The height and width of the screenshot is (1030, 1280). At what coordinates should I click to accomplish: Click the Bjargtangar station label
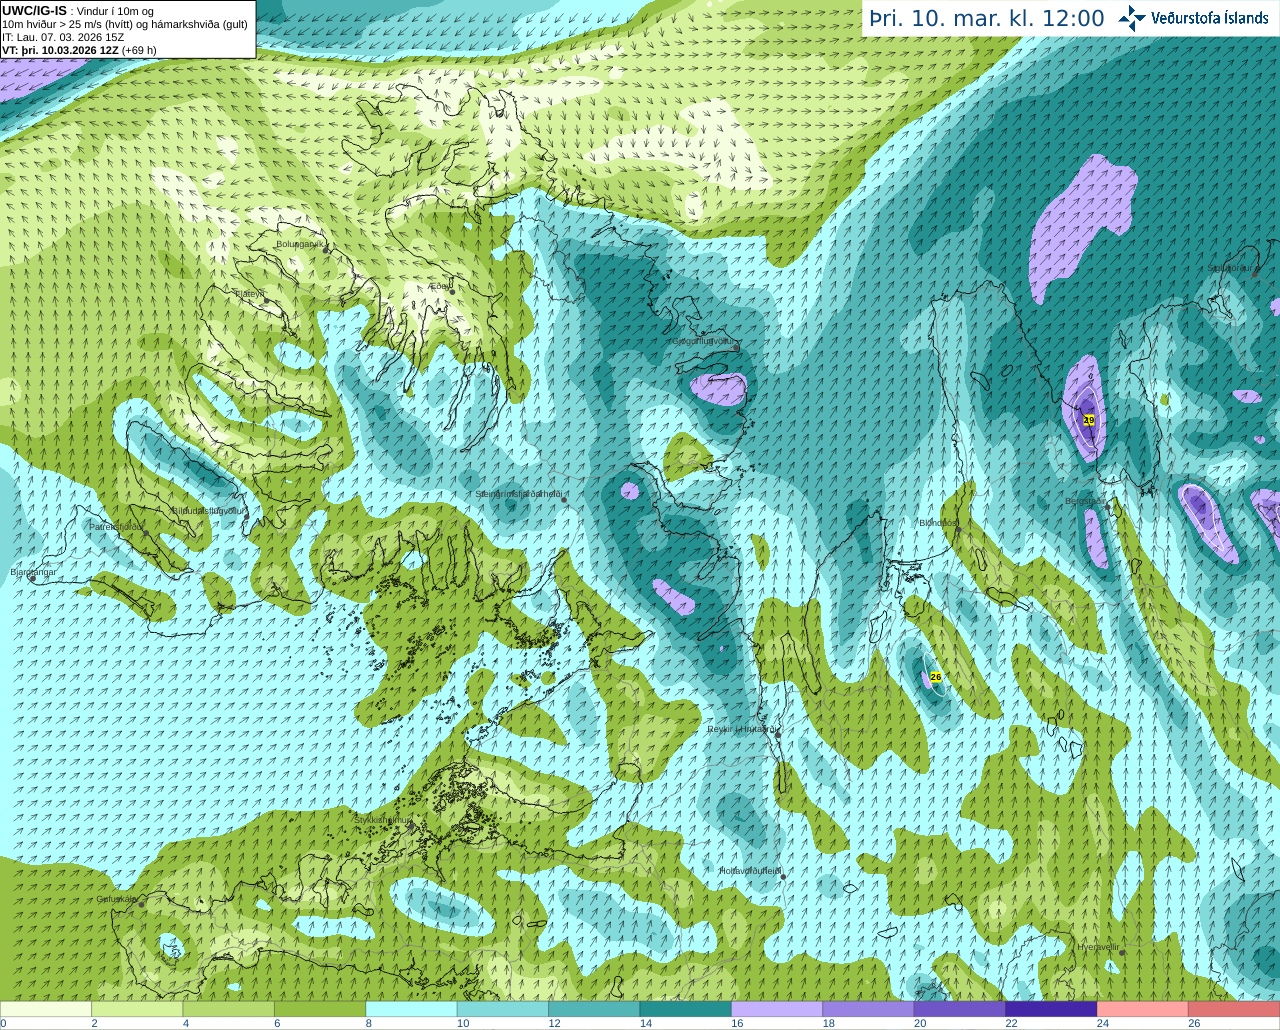(x=32, y=572)
